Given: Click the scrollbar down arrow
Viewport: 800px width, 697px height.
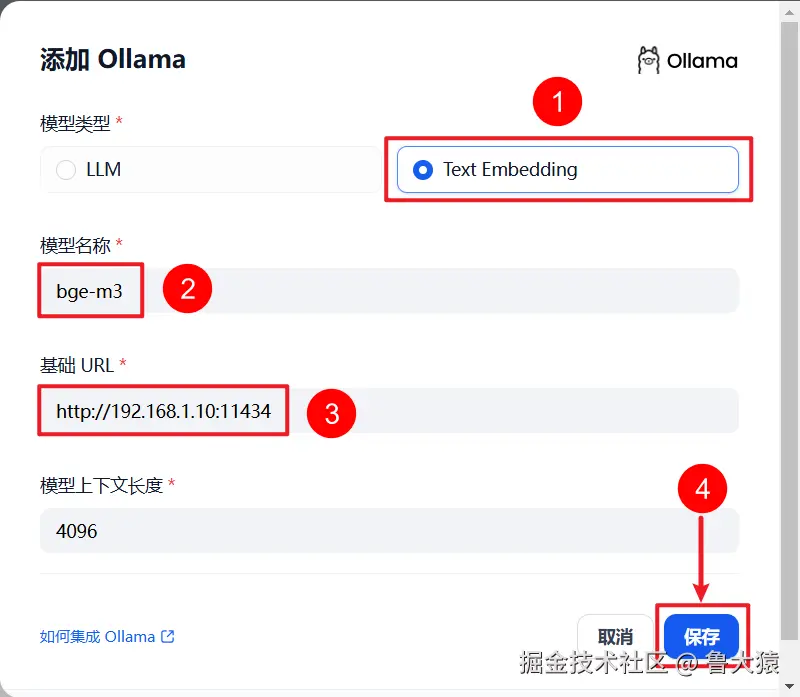Looking at the screenshot, I should (789, 686).
